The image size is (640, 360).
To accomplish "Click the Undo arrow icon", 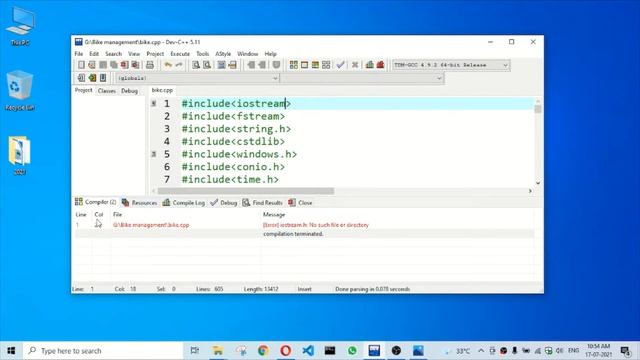I will click(168, 65).
